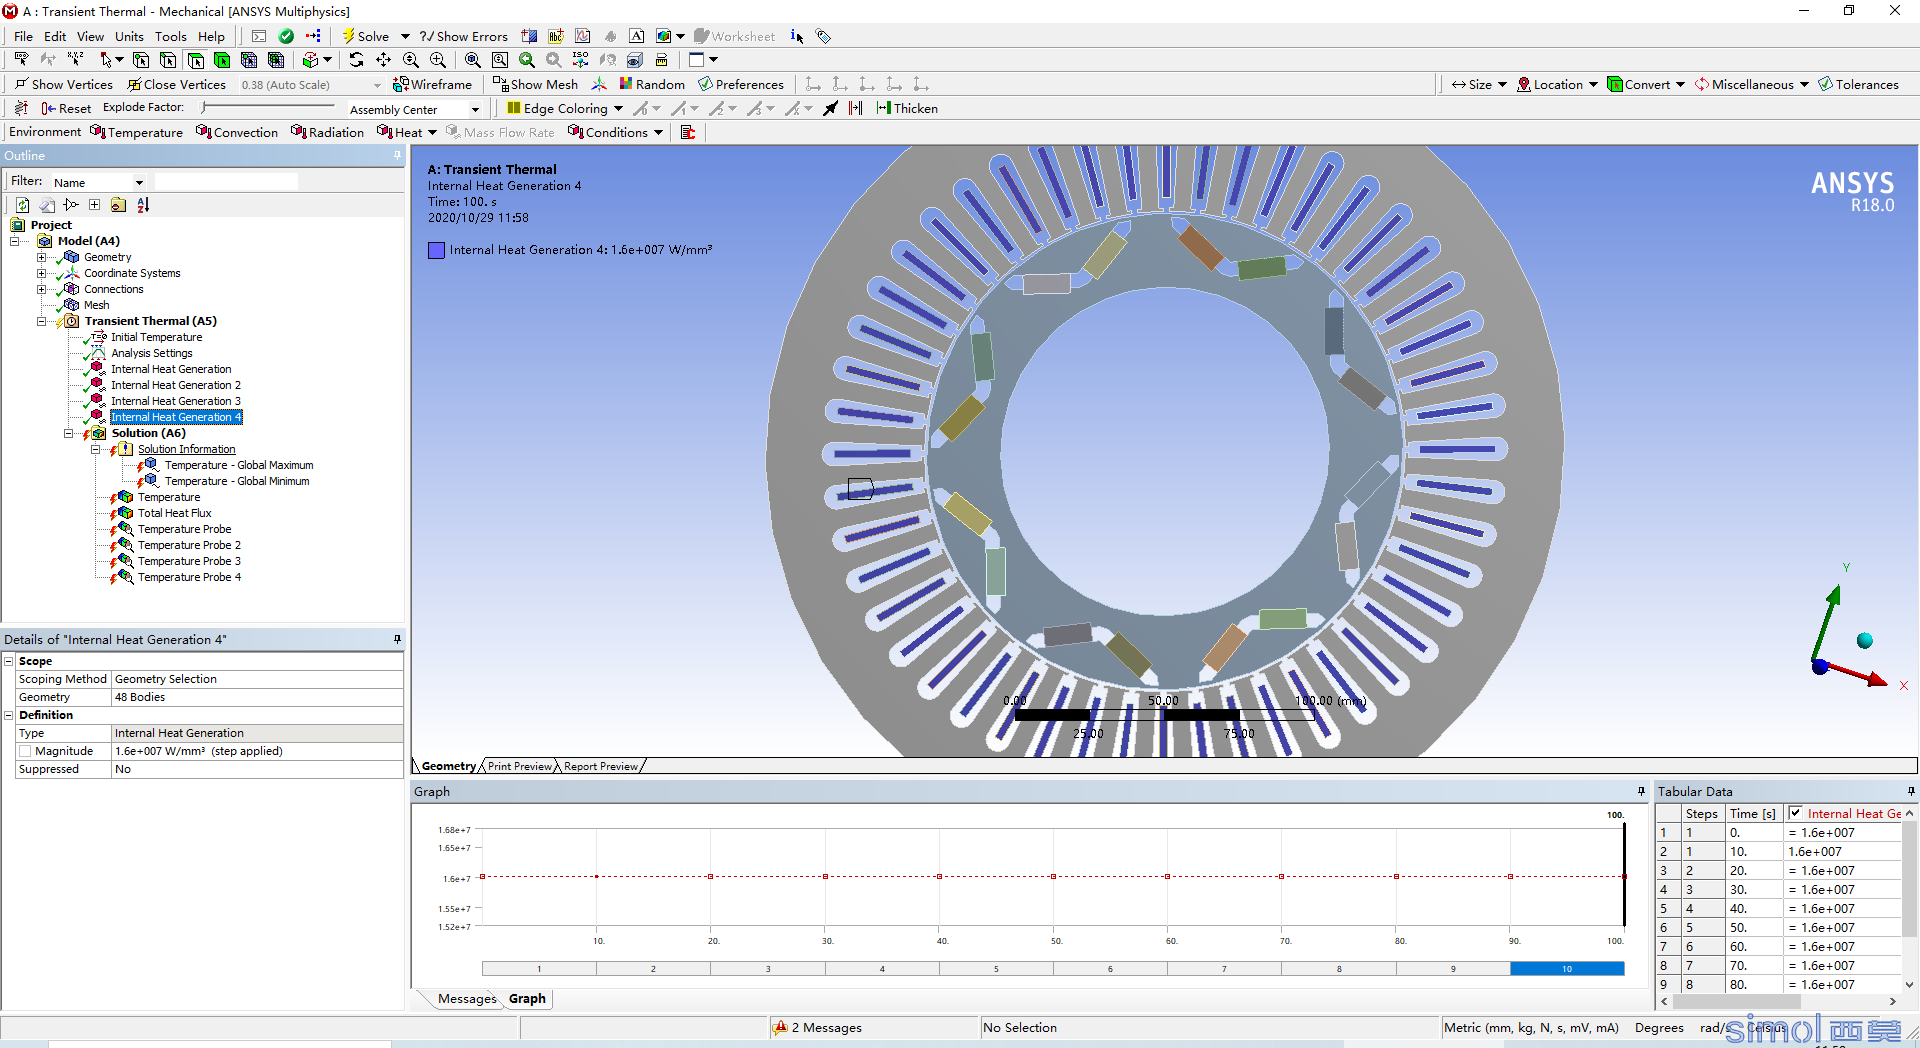Pin the Tabular Data panel

click(1911, 791)
